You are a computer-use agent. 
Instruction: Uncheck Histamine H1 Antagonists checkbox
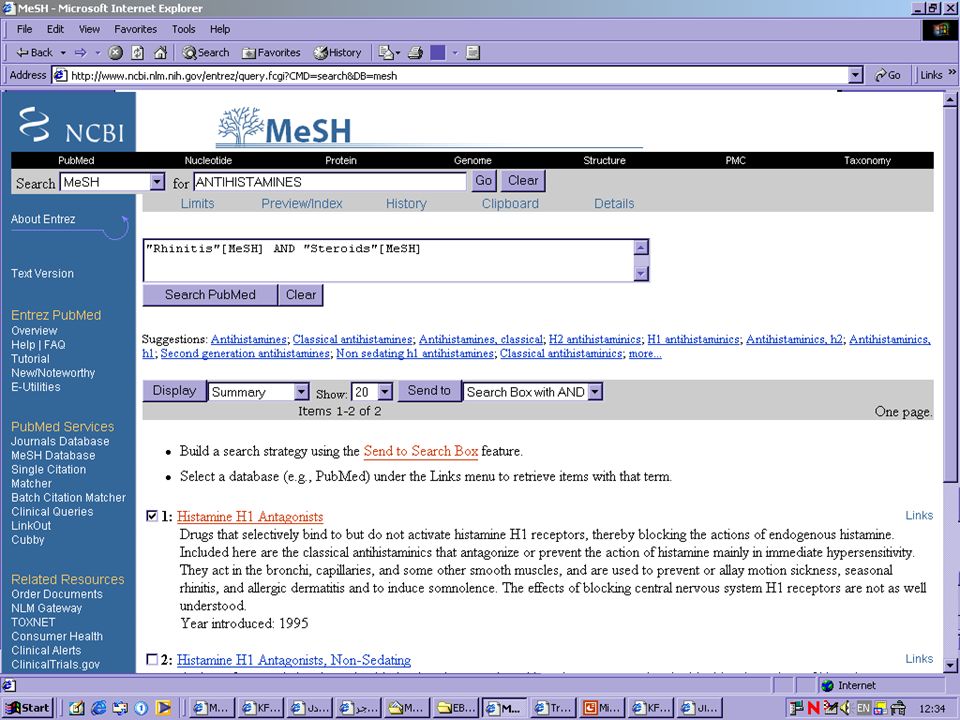pyautogui.click(x=152, y=516)
